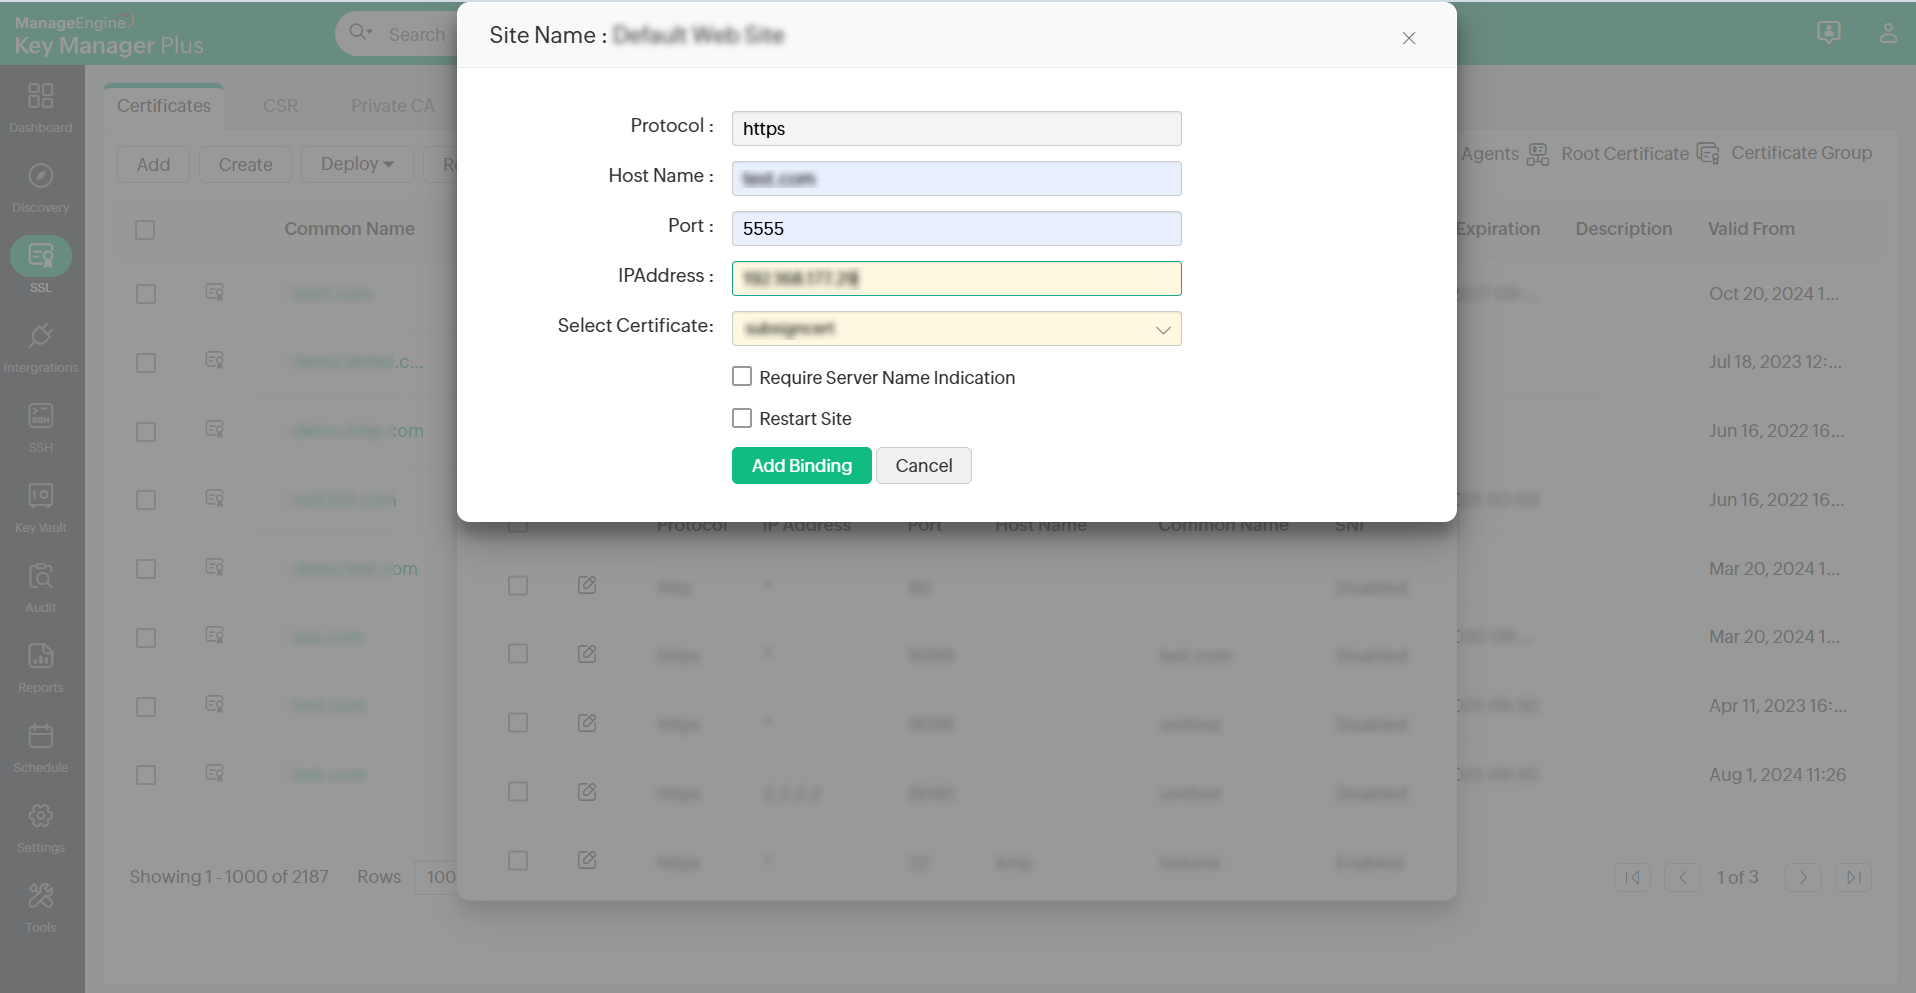Screen dimensions: 1916x993
Task: Go to SSH section in sidebar
Action: tap(41, 425)
